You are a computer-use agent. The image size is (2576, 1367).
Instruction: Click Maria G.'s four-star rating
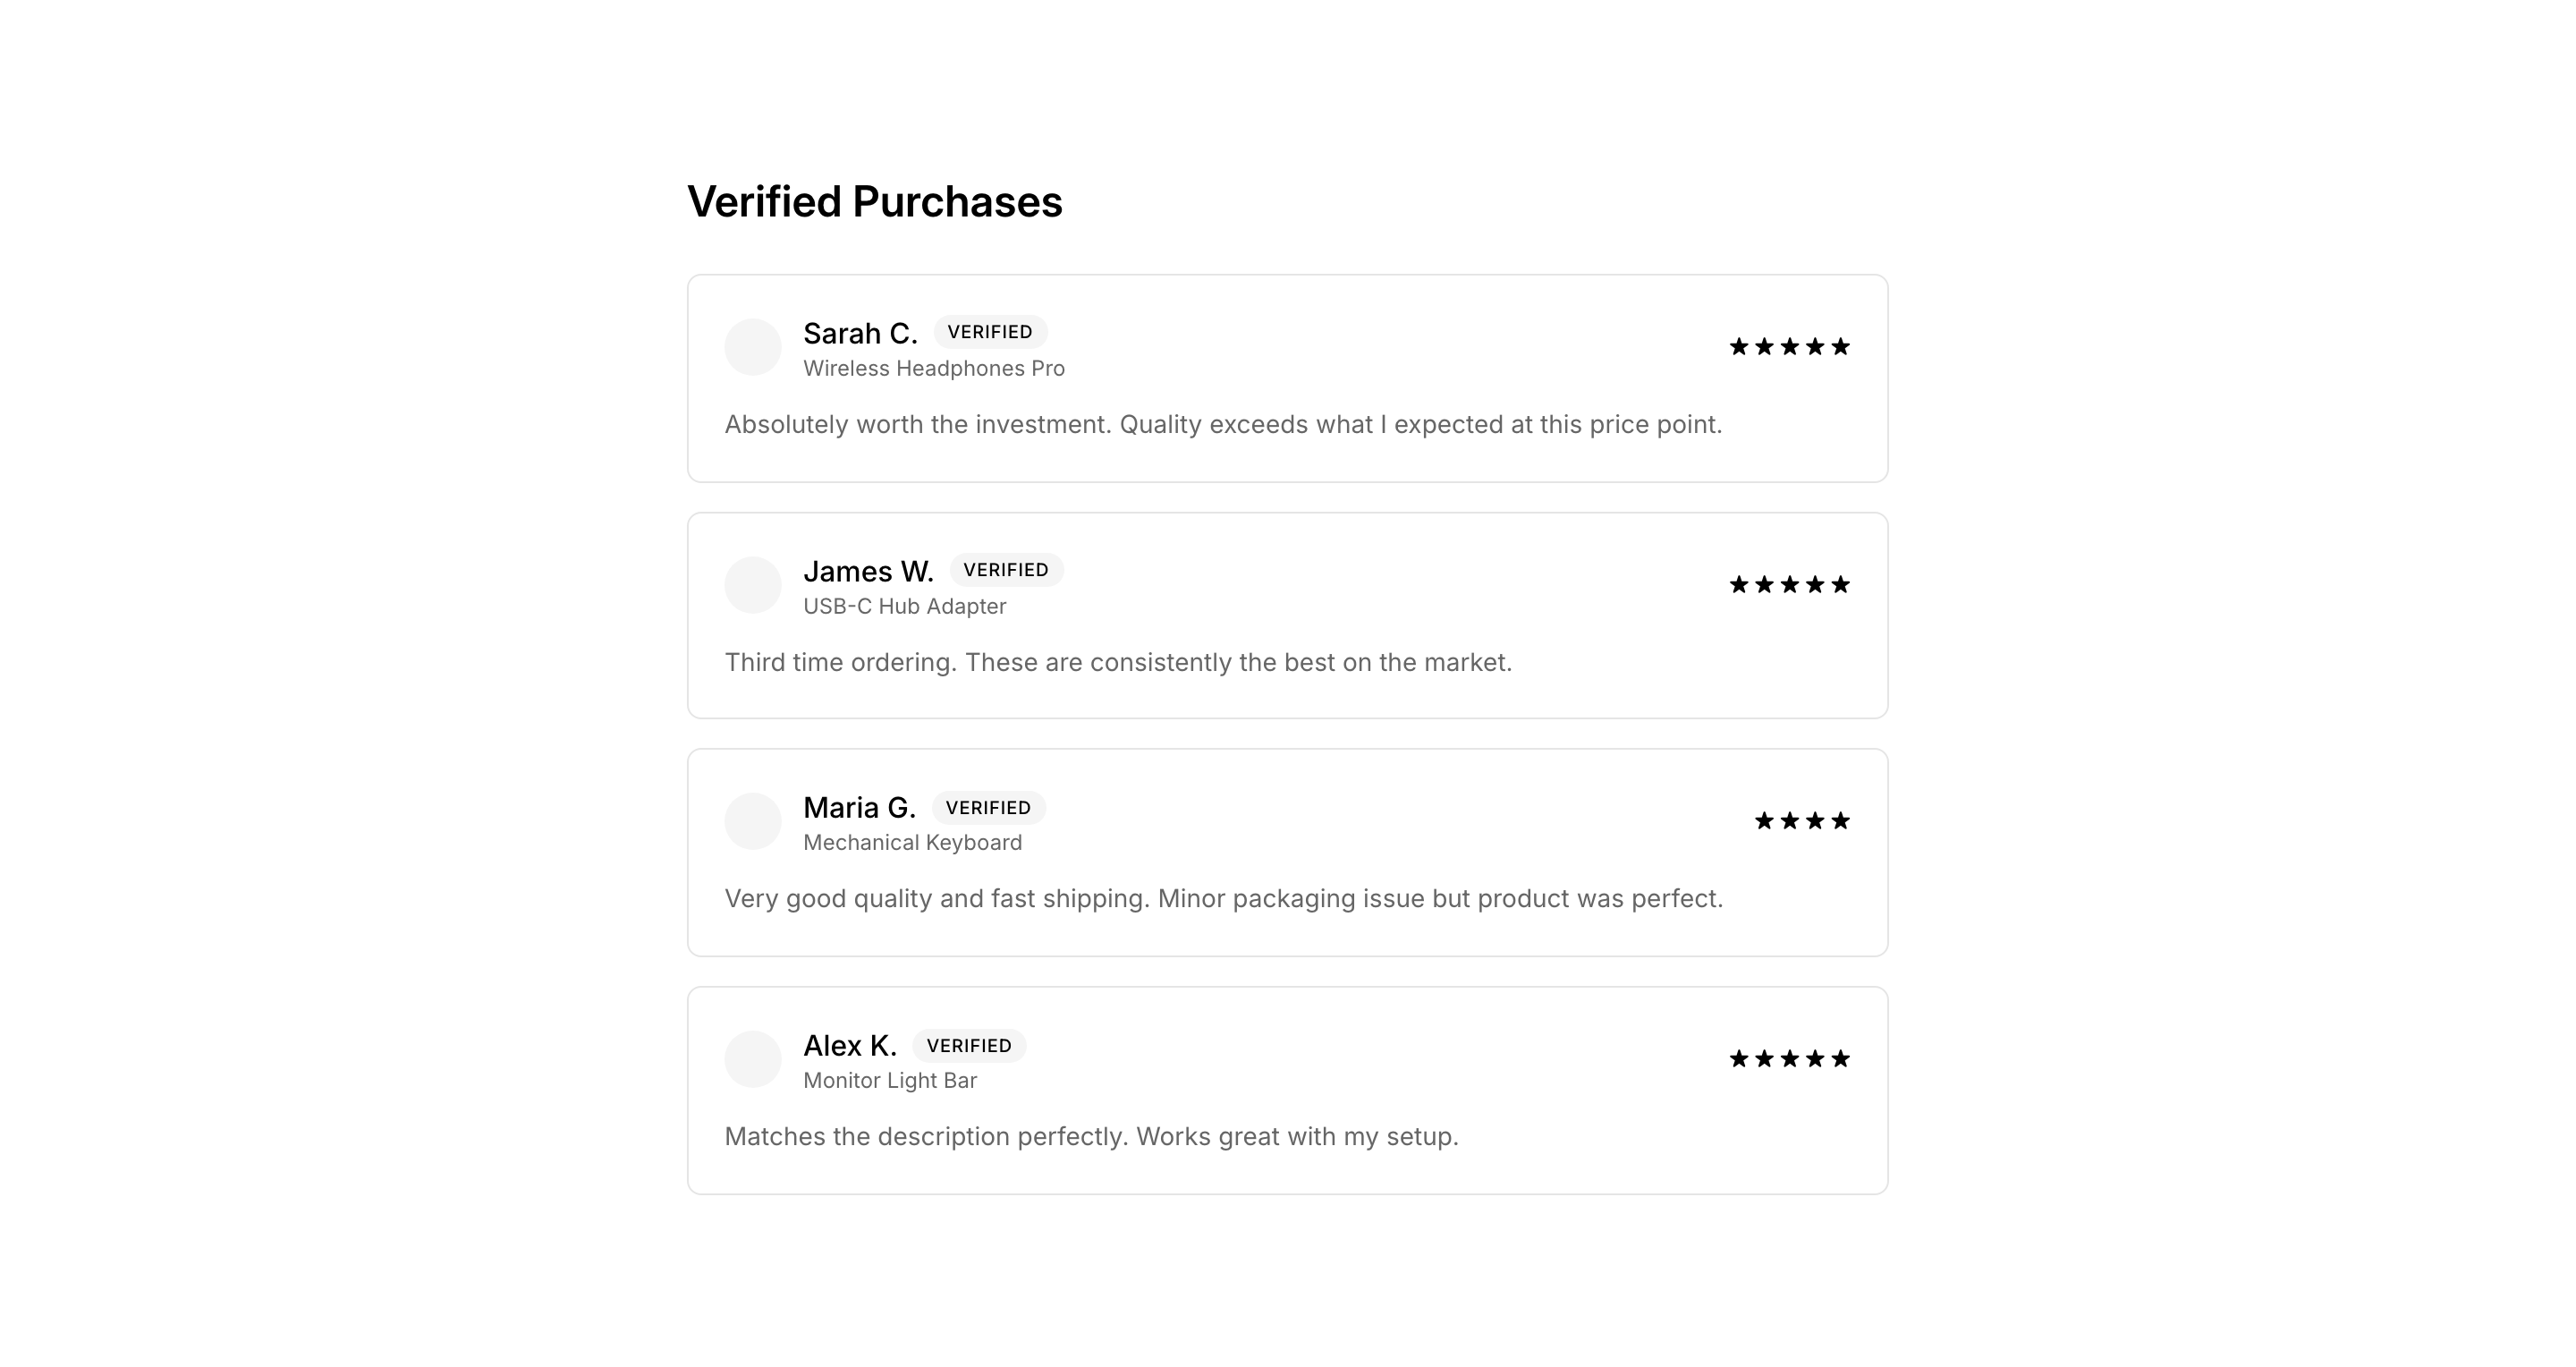tap(1802, 821)
